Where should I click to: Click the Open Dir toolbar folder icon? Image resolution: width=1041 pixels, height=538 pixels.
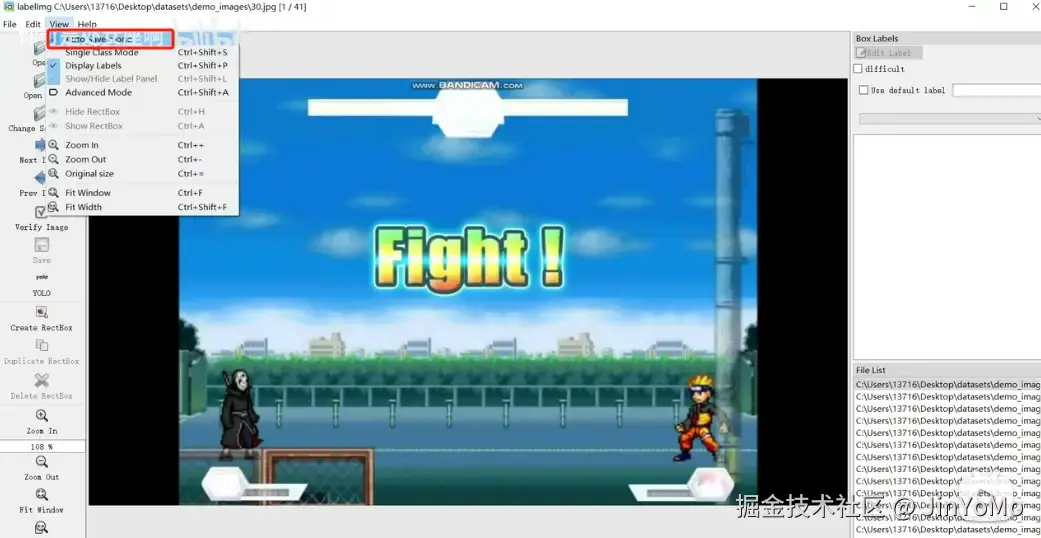[x=40, y=80]
